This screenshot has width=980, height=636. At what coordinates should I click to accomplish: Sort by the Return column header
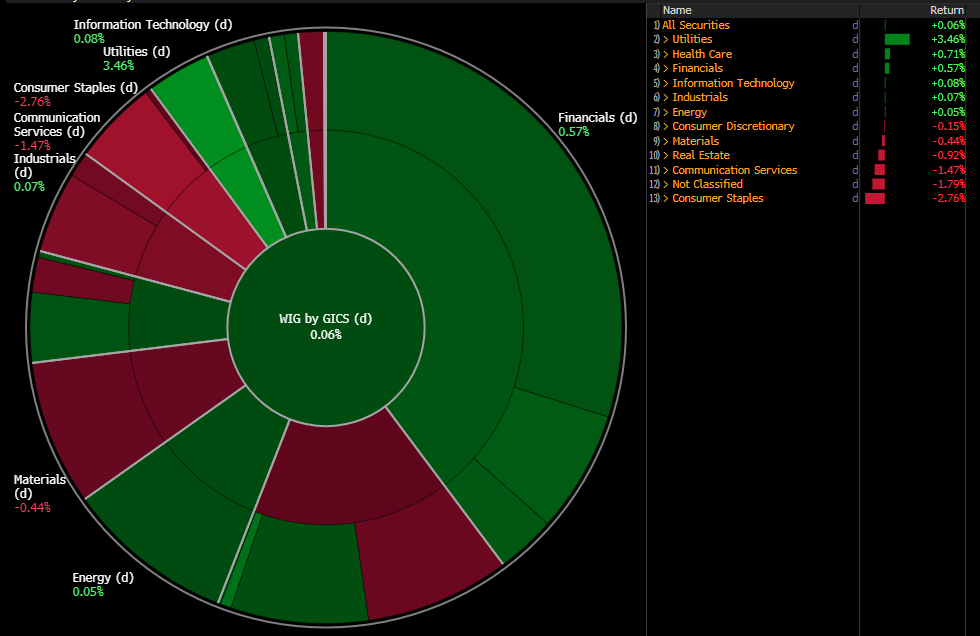[946, 10]
